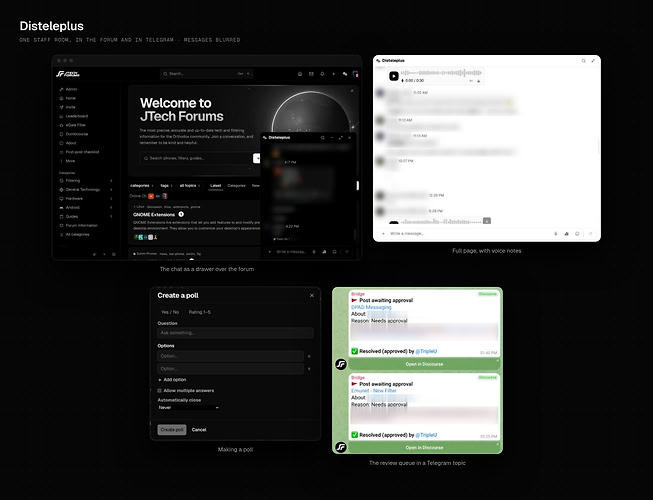The image size is (653, 500).
Task: Click the first Open in Discourse button
Action: tap(424, 364)
